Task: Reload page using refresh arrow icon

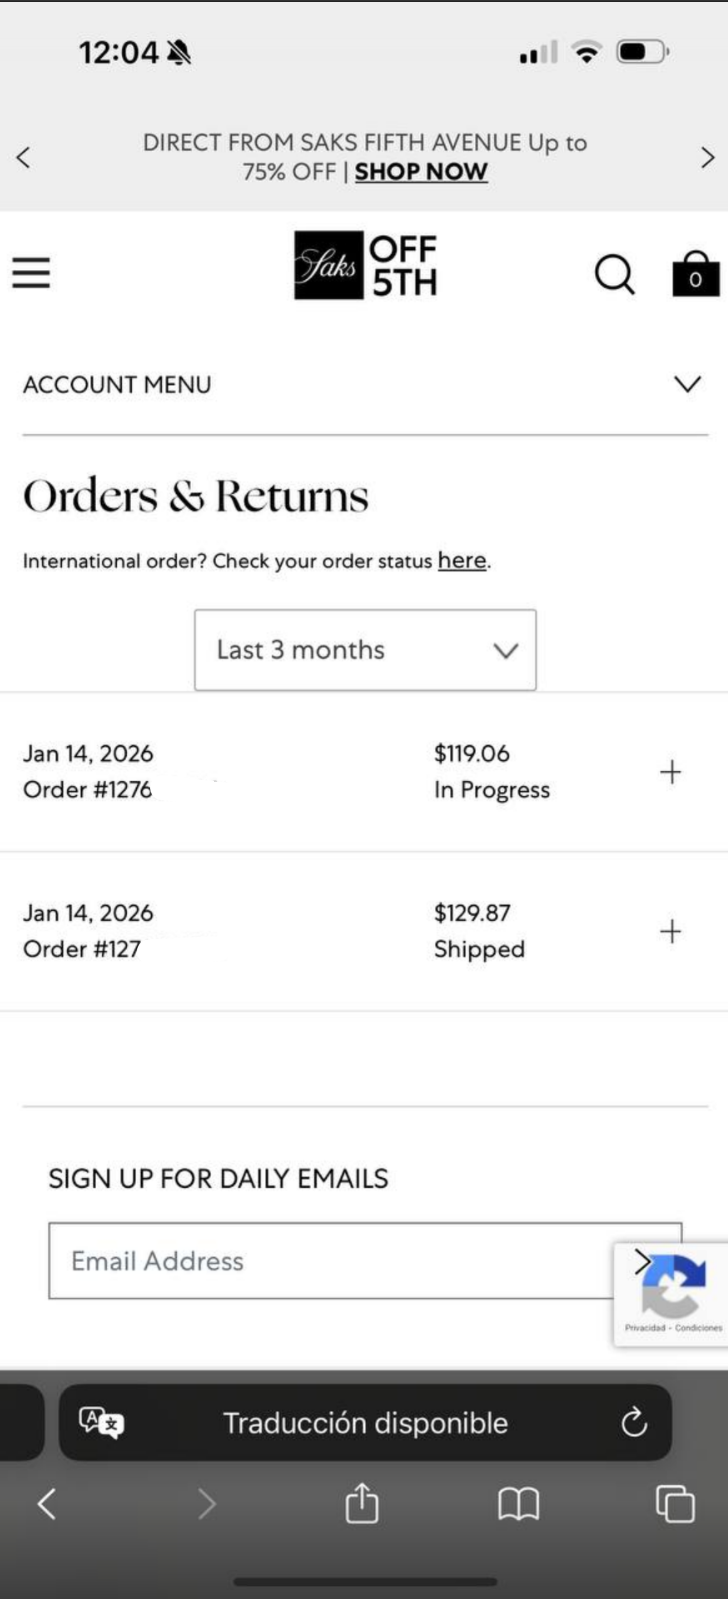Action: [634, 1422]
